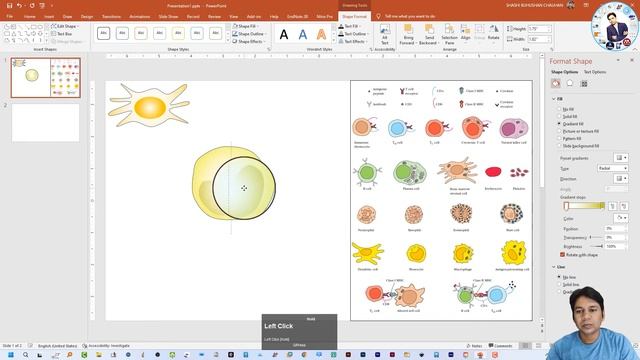
Task: Apply the first Abc shape style preset
Action: tap(104, 33)
